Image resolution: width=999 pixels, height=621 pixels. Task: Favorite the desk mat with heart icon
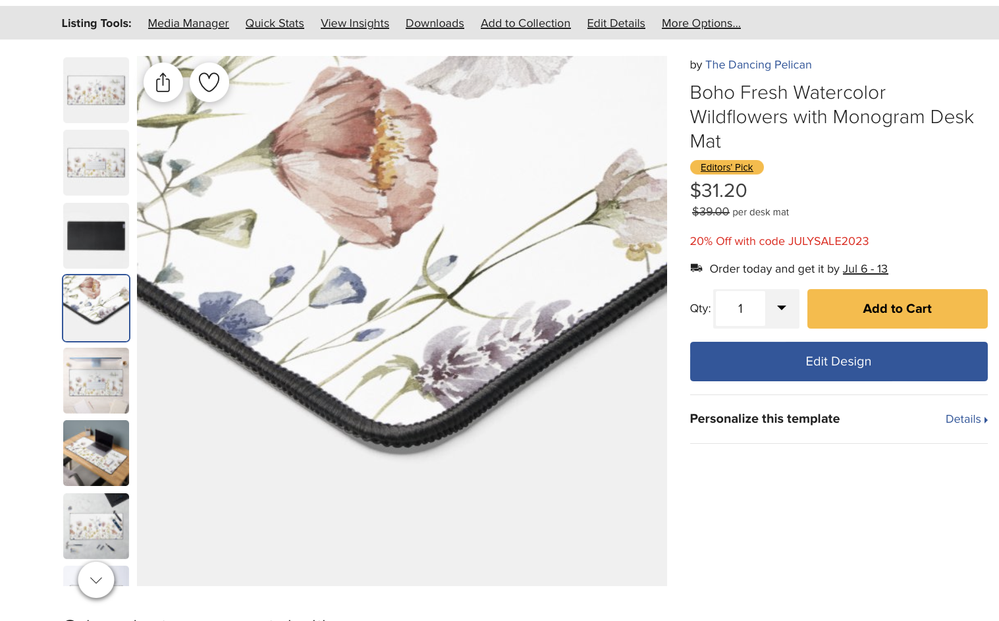click(209, 83)
